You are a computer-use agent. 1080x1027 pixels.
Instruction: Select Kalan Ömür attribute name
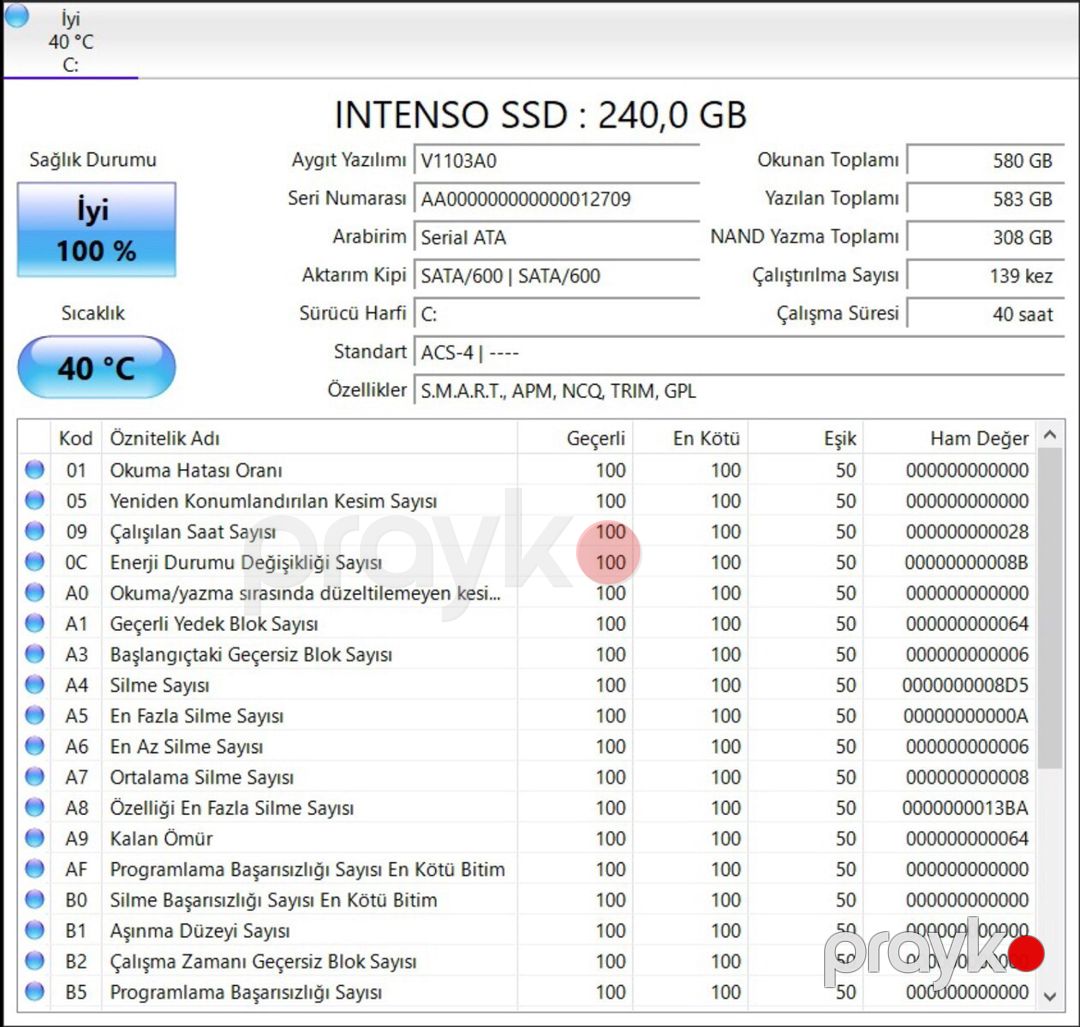point(161,838)
